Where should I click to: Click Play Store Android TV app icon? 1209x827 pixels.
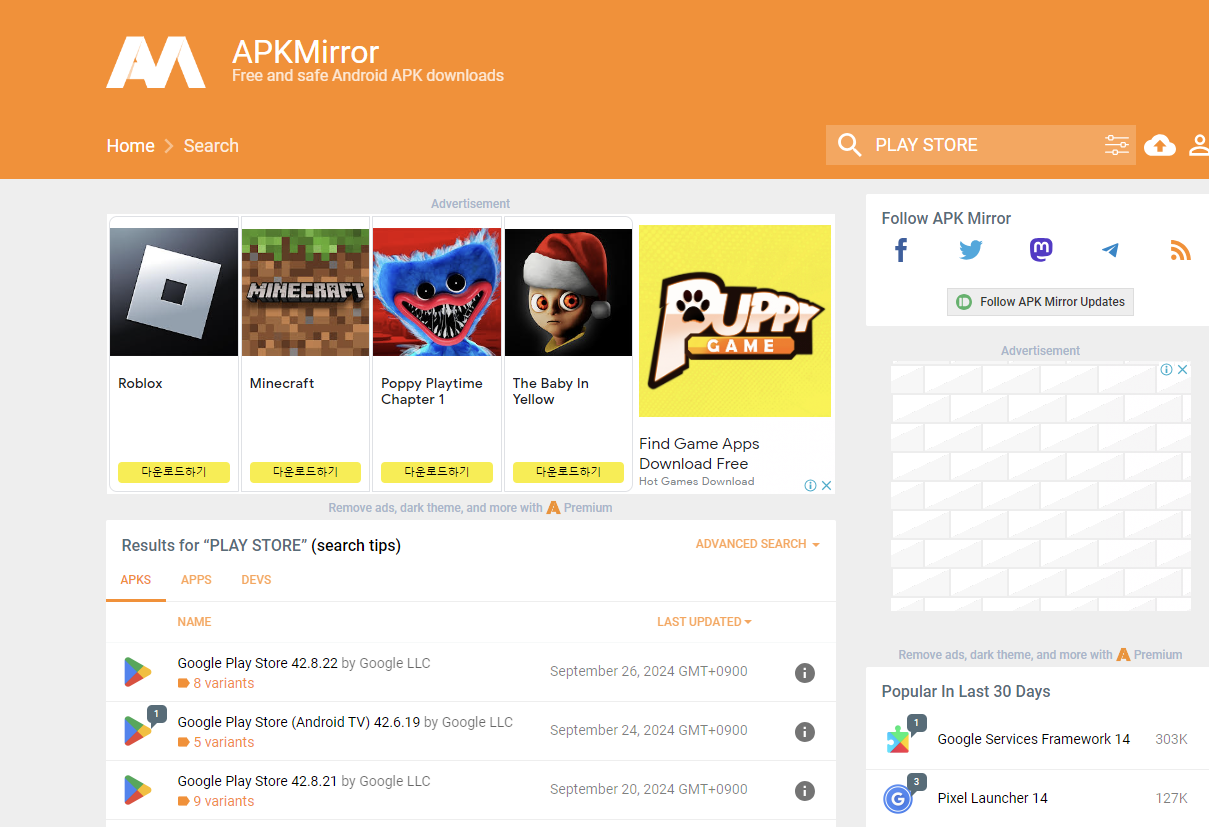(x=137, y=731)
